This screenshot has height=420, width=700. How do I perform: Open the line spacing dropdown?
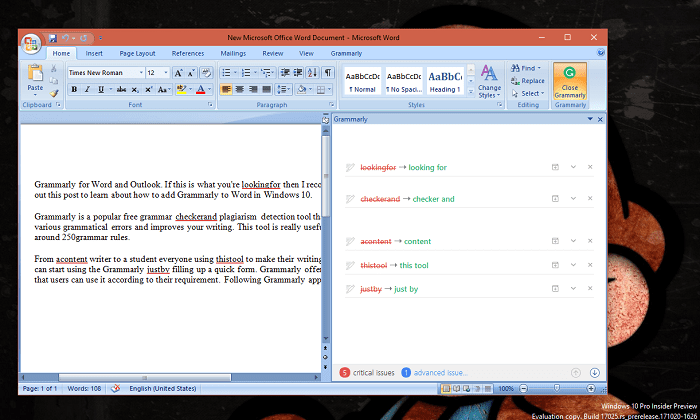(283, 89)
